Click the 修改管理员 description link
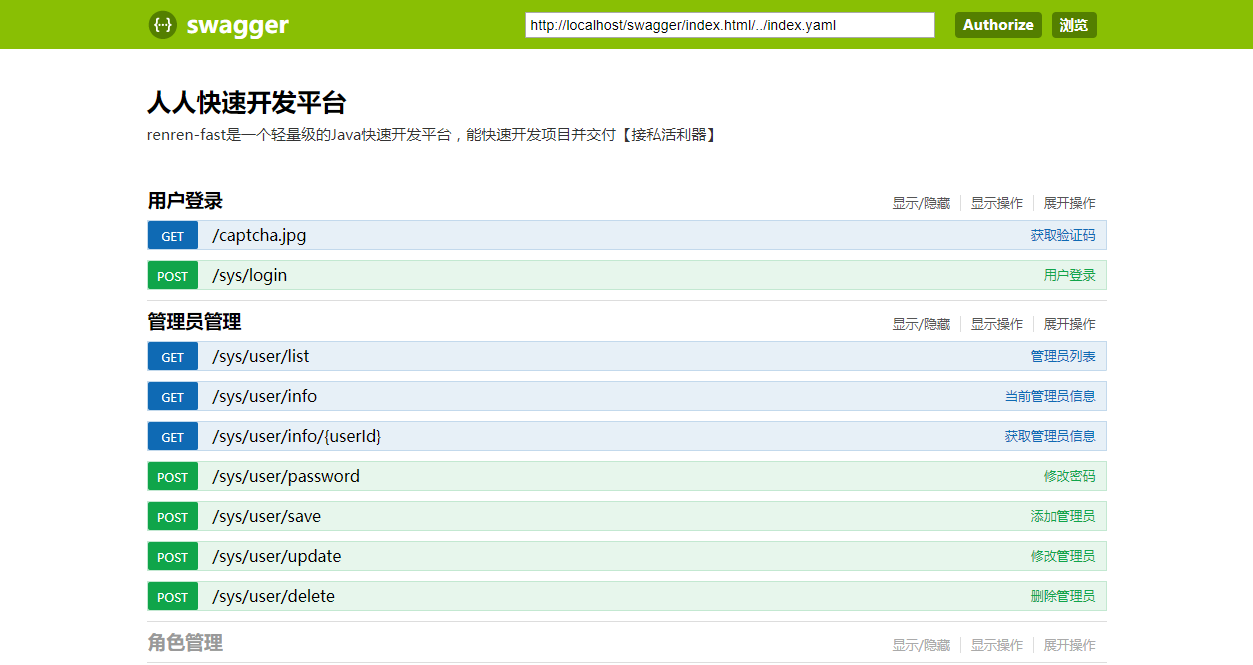The width and height of the screenshot is (1253, 665). [x=1063, y=557]
